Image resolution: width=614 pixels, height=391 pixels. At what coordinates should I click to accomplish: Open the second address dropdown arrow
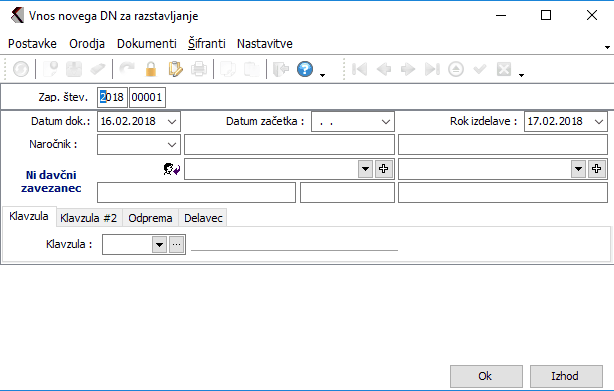(x=578, y=169)
